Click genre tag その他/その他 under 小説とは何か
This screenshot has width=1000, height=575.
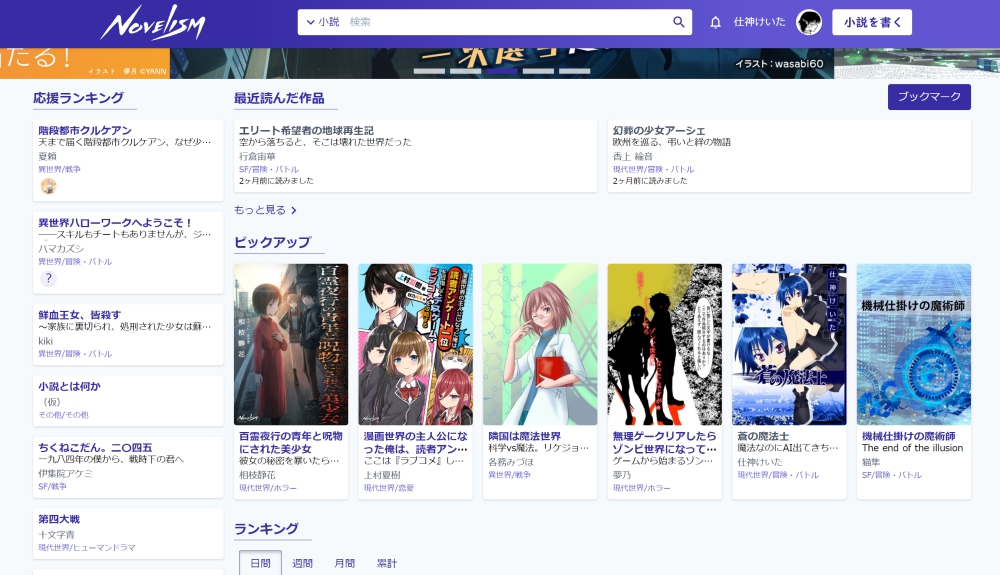63,415
